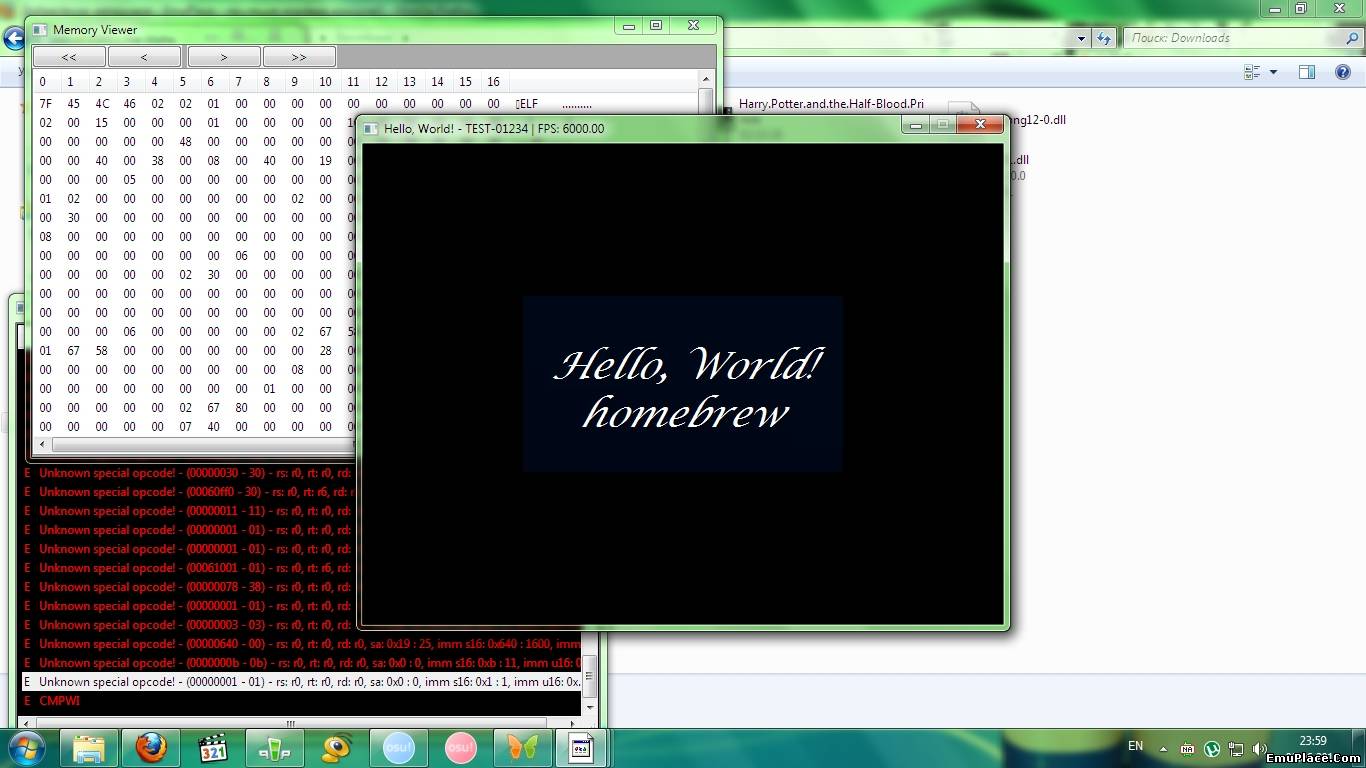Toggle Explorer preview pane icon
This screenshot has height=768, width=1366.
tap(1306, 72)
